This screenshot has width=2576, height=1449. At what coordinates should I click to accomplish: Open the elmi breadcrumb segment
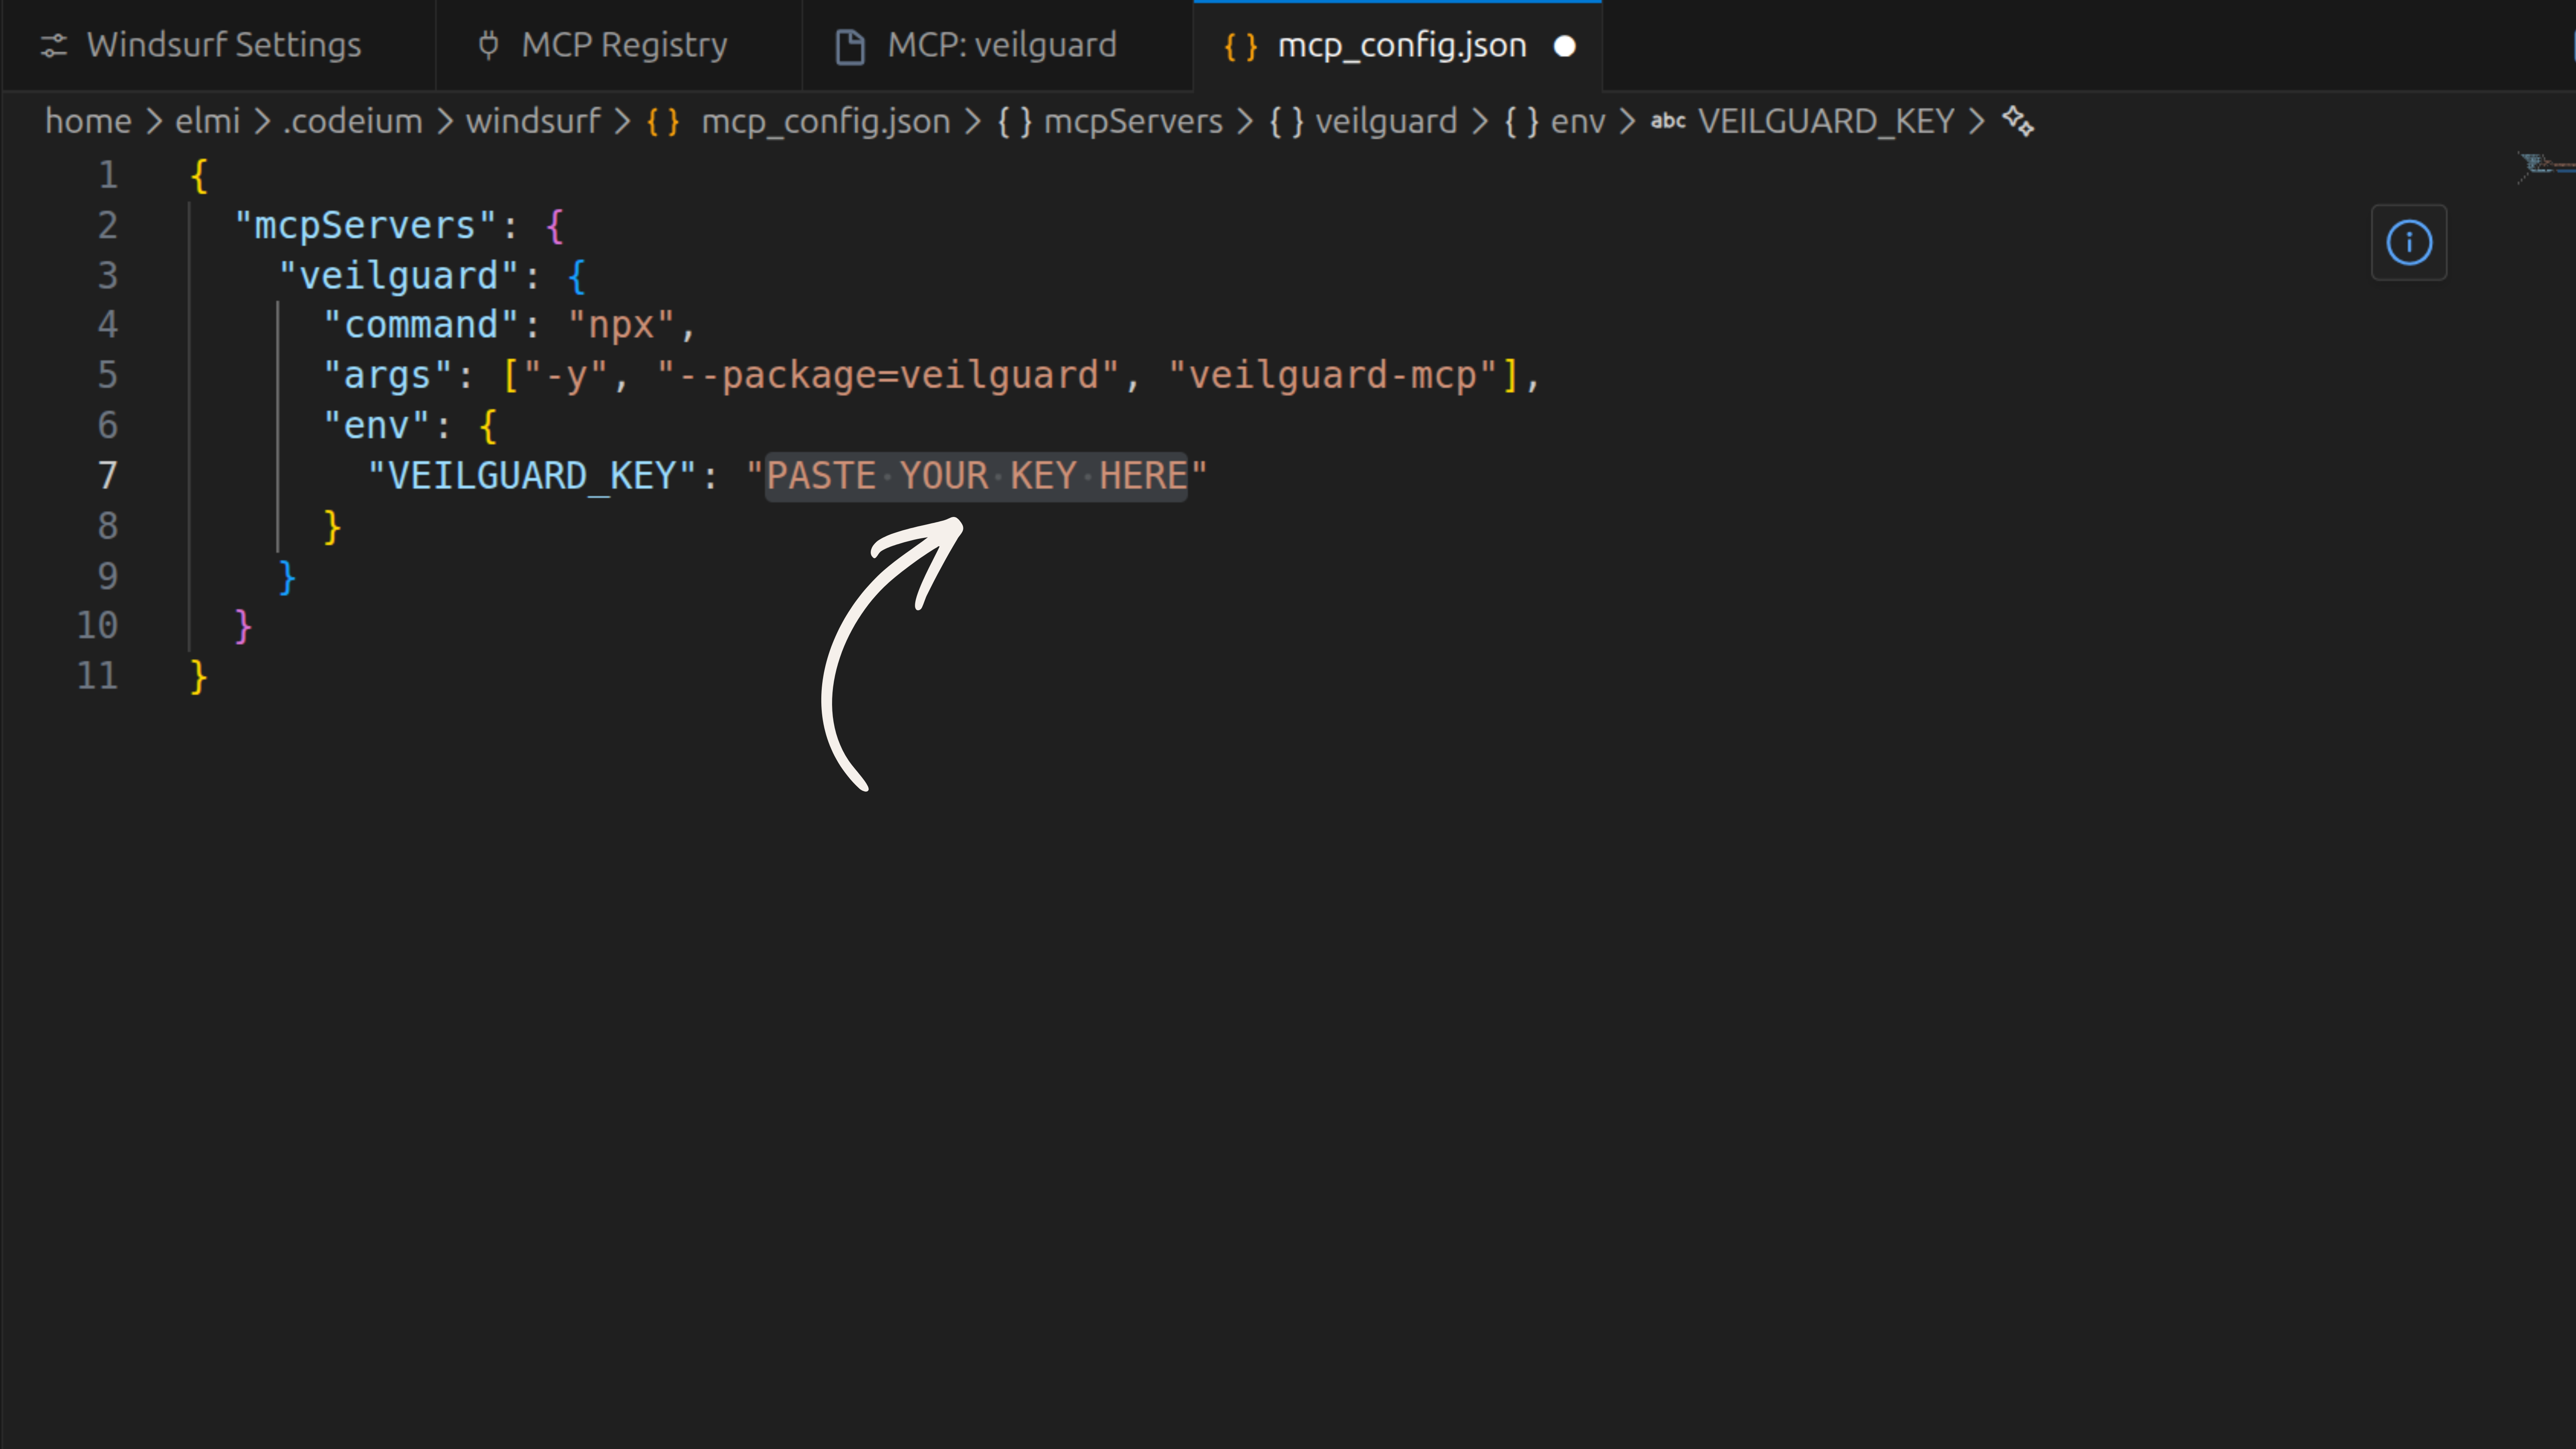click(x=208, y=122)
